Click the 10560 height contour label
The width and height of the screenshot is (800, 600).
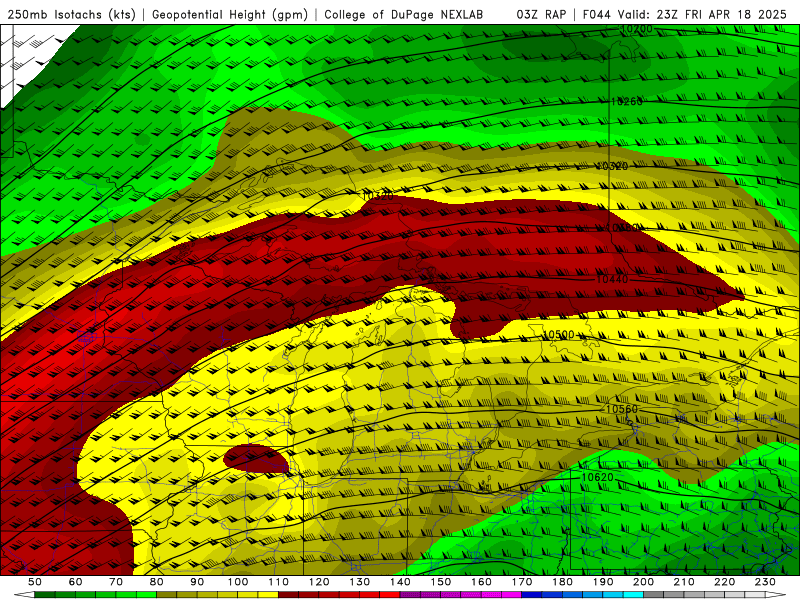click(x=622, y=409)
